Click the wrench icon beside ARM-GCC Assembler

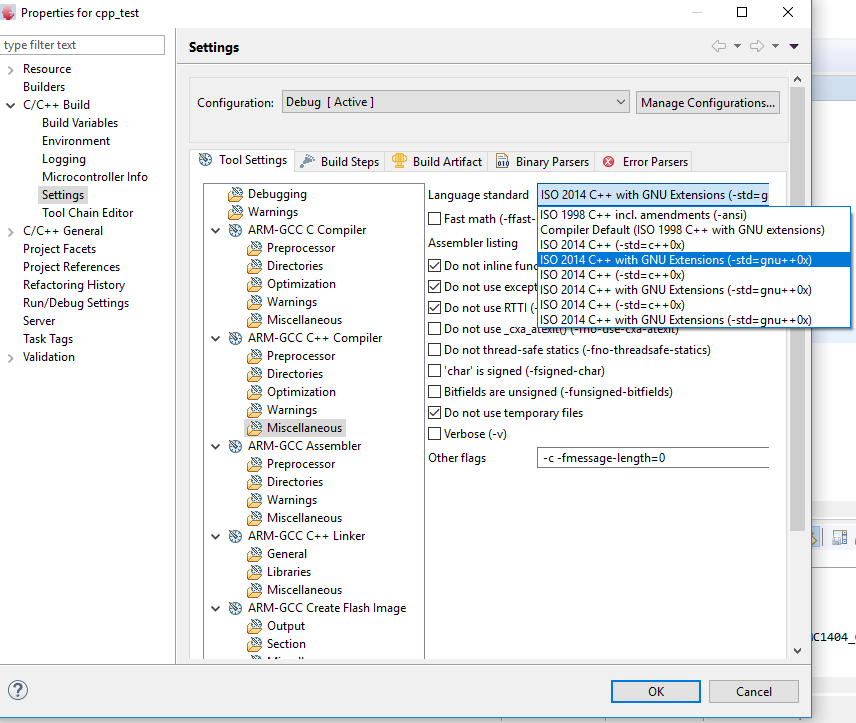(234, 445)
